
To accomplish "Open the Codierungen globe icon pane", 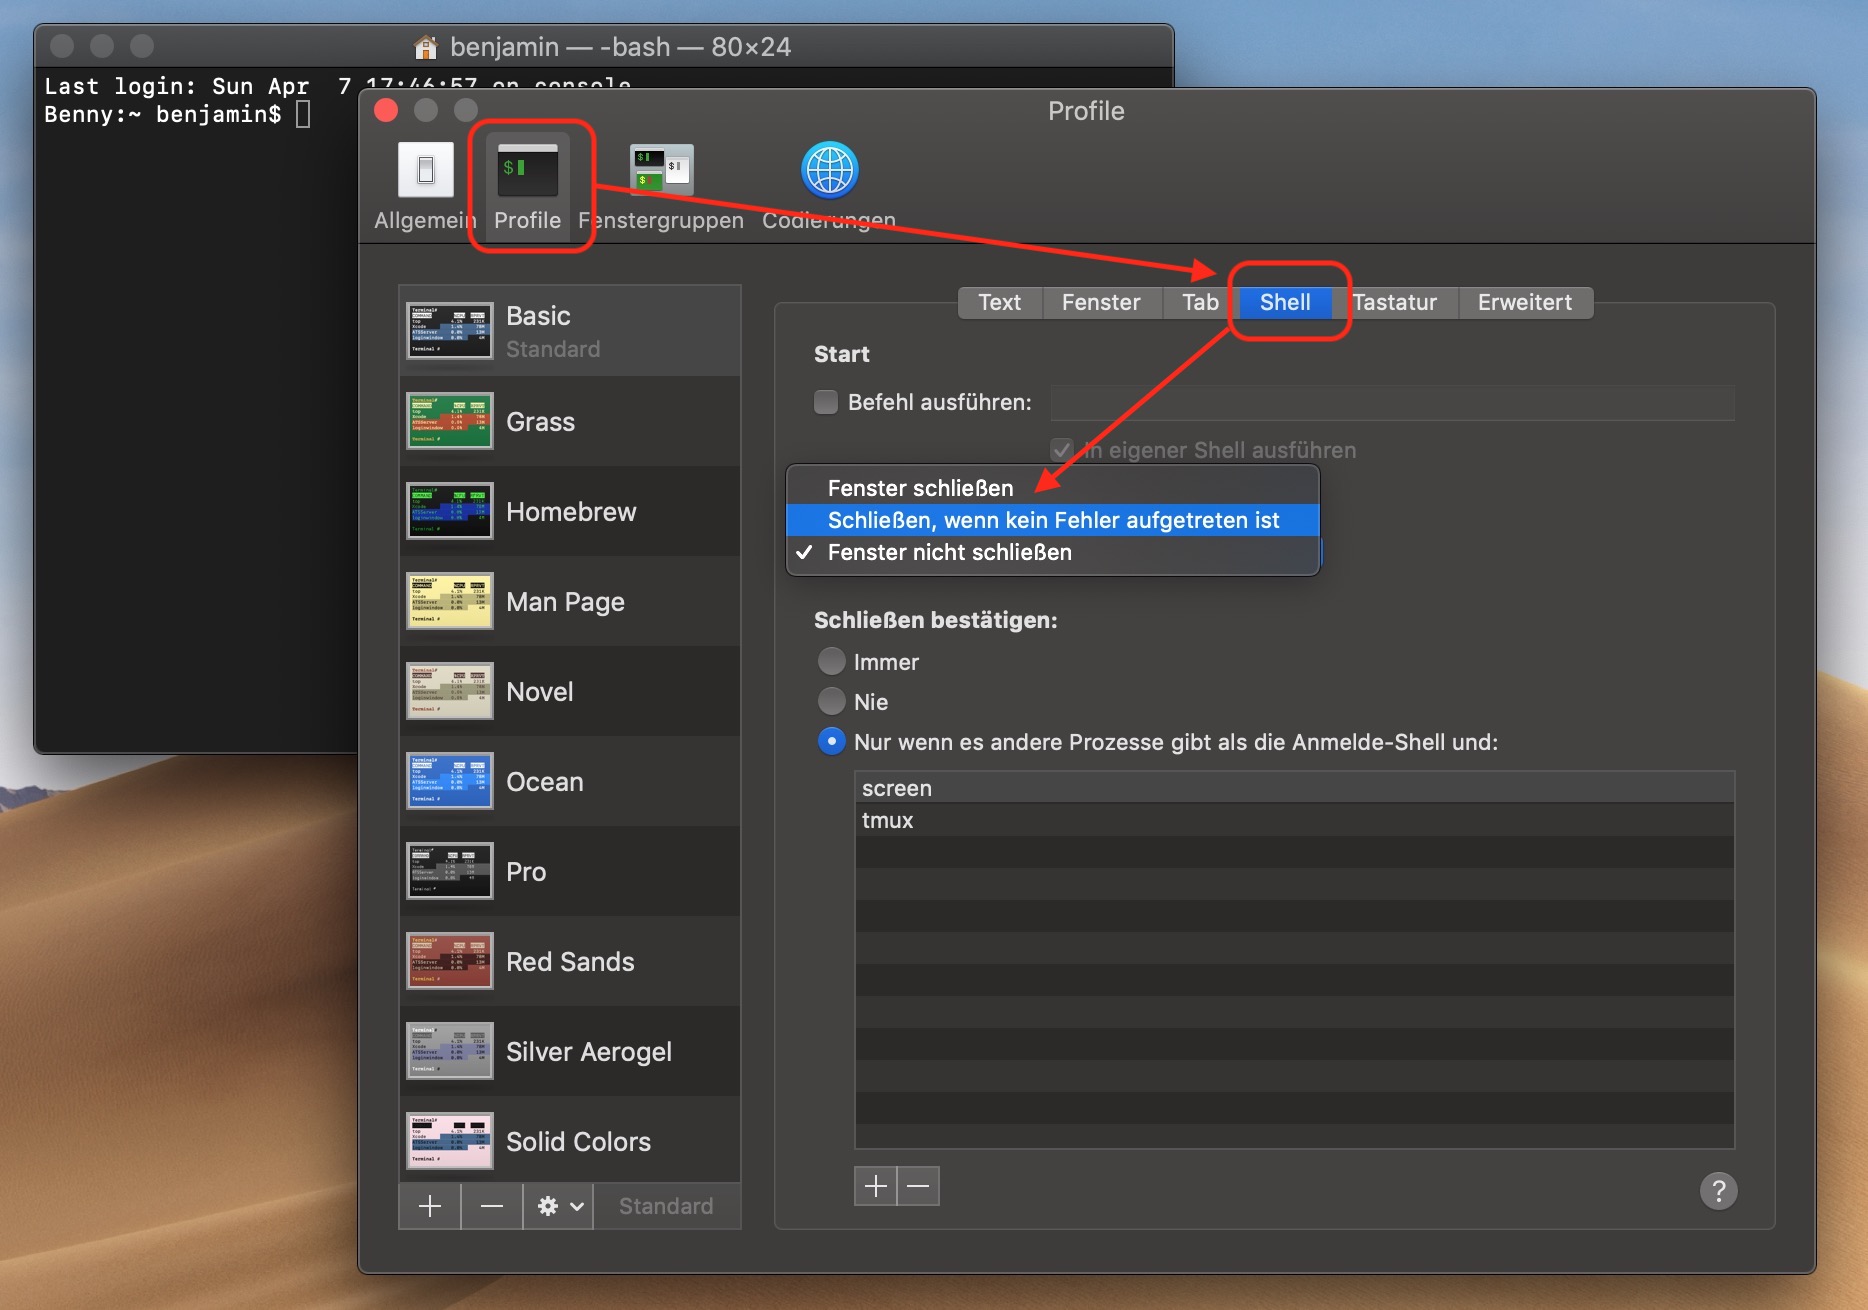I will point(830,169).
